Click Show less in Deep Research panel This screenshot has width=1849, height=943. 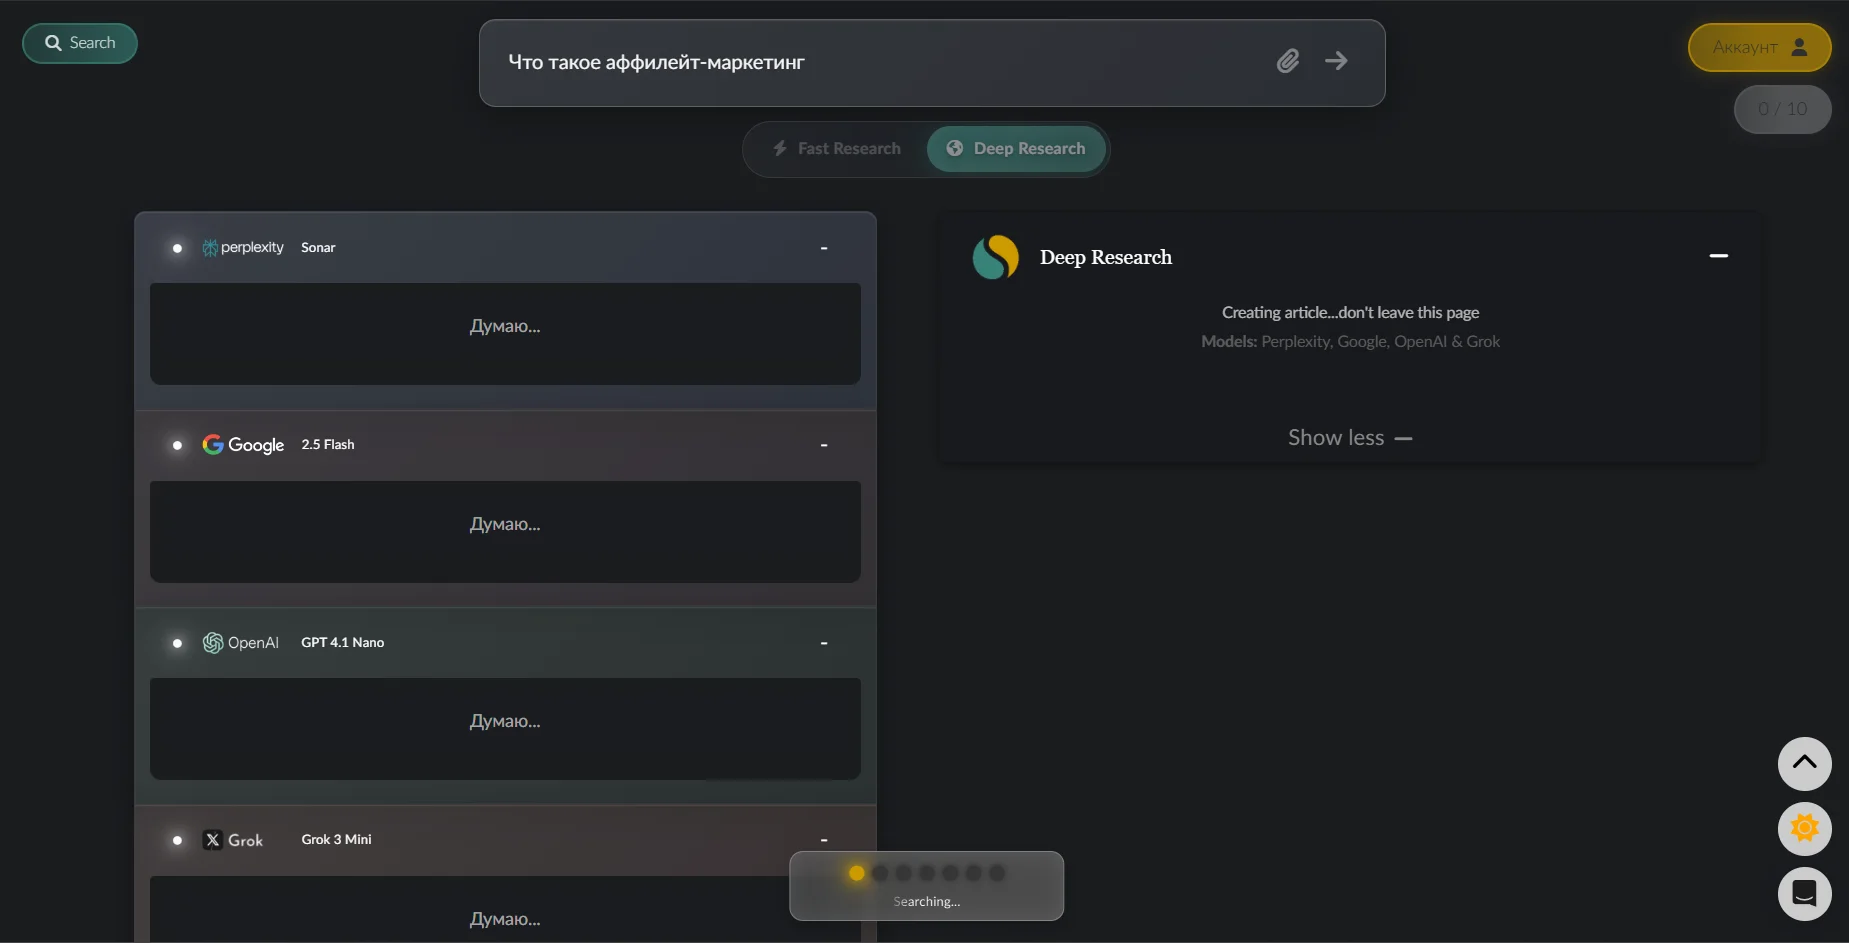(x=1350, y=438)
